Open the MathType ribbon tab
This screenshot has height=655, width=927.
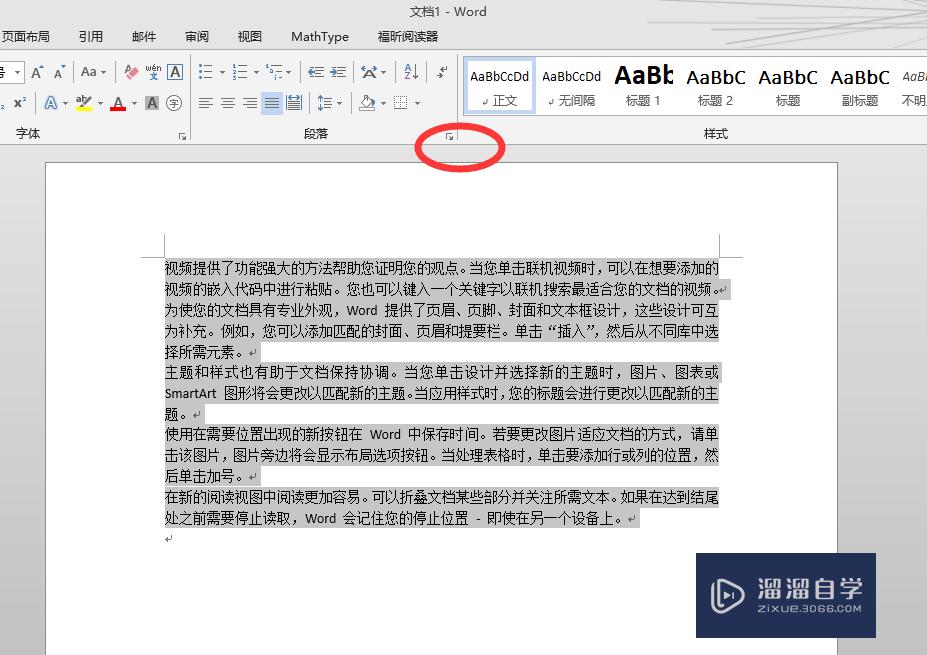point(319,36)
